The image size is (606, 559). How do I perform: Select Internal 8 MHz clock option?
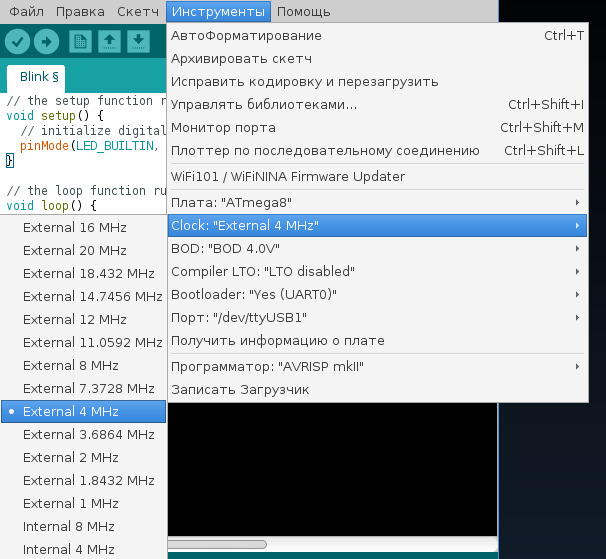pos(68,526)
